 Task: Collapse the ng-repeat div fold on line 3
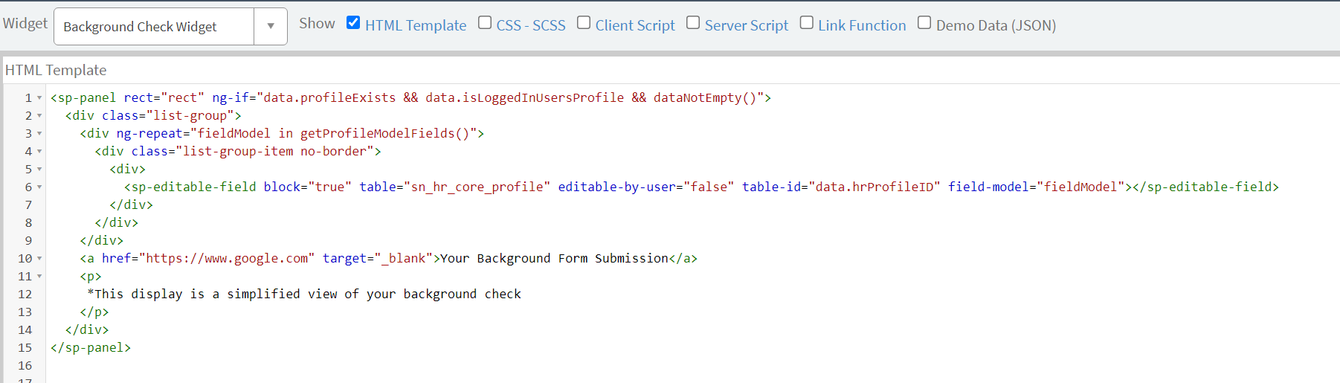coord(39,134)
